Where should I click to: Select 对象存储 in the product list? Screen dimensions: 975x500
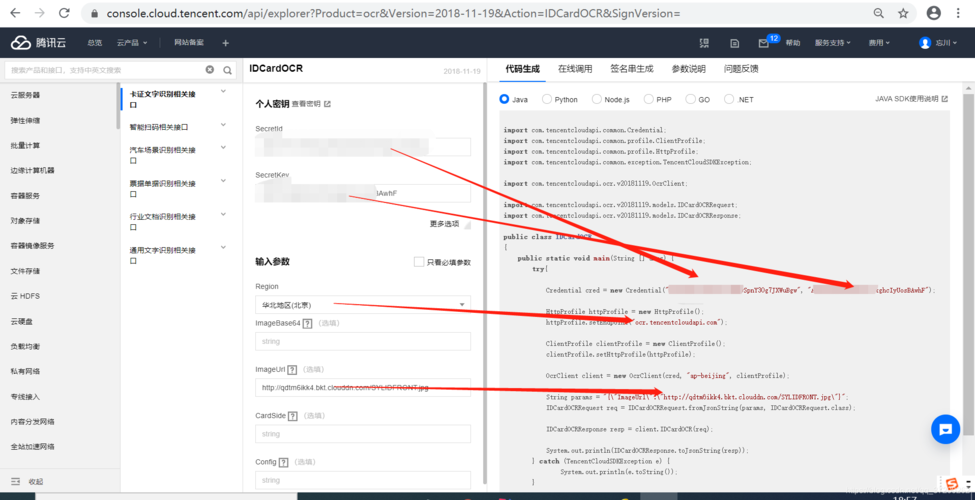pyautogui.click(x=25, y=221)
